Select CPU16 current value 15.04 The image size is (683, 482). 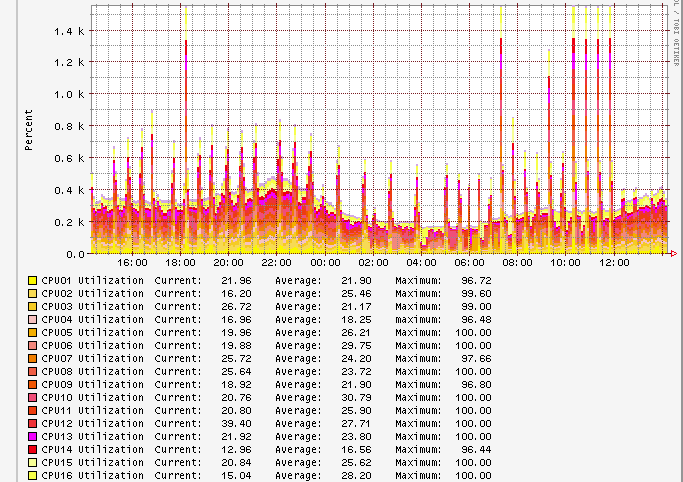(236, 476)
